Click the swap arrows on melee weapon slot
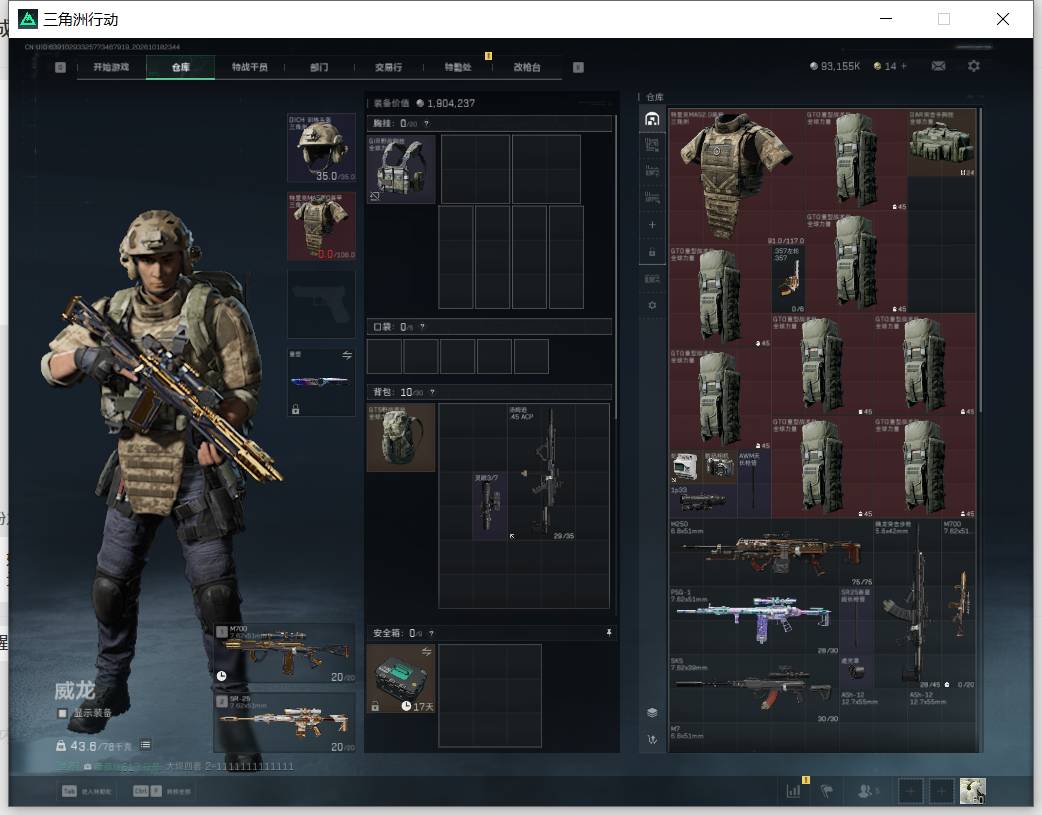Viewport: 1042px width, 815px height. (347, 356)
